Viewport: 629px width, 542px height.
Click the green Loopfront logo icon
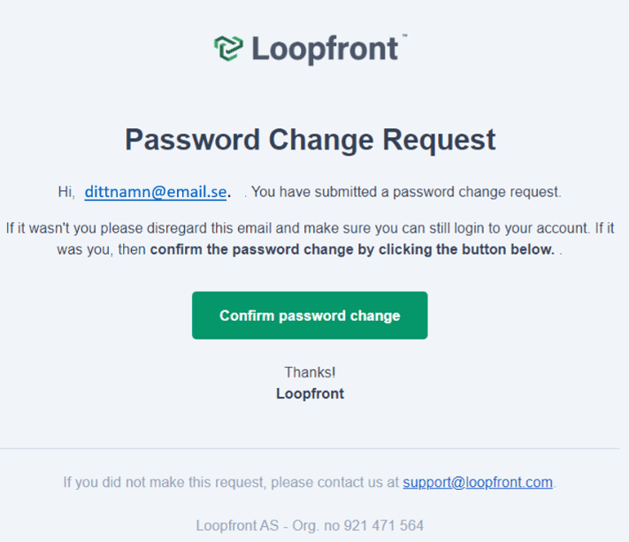click(x=228, y=48)
